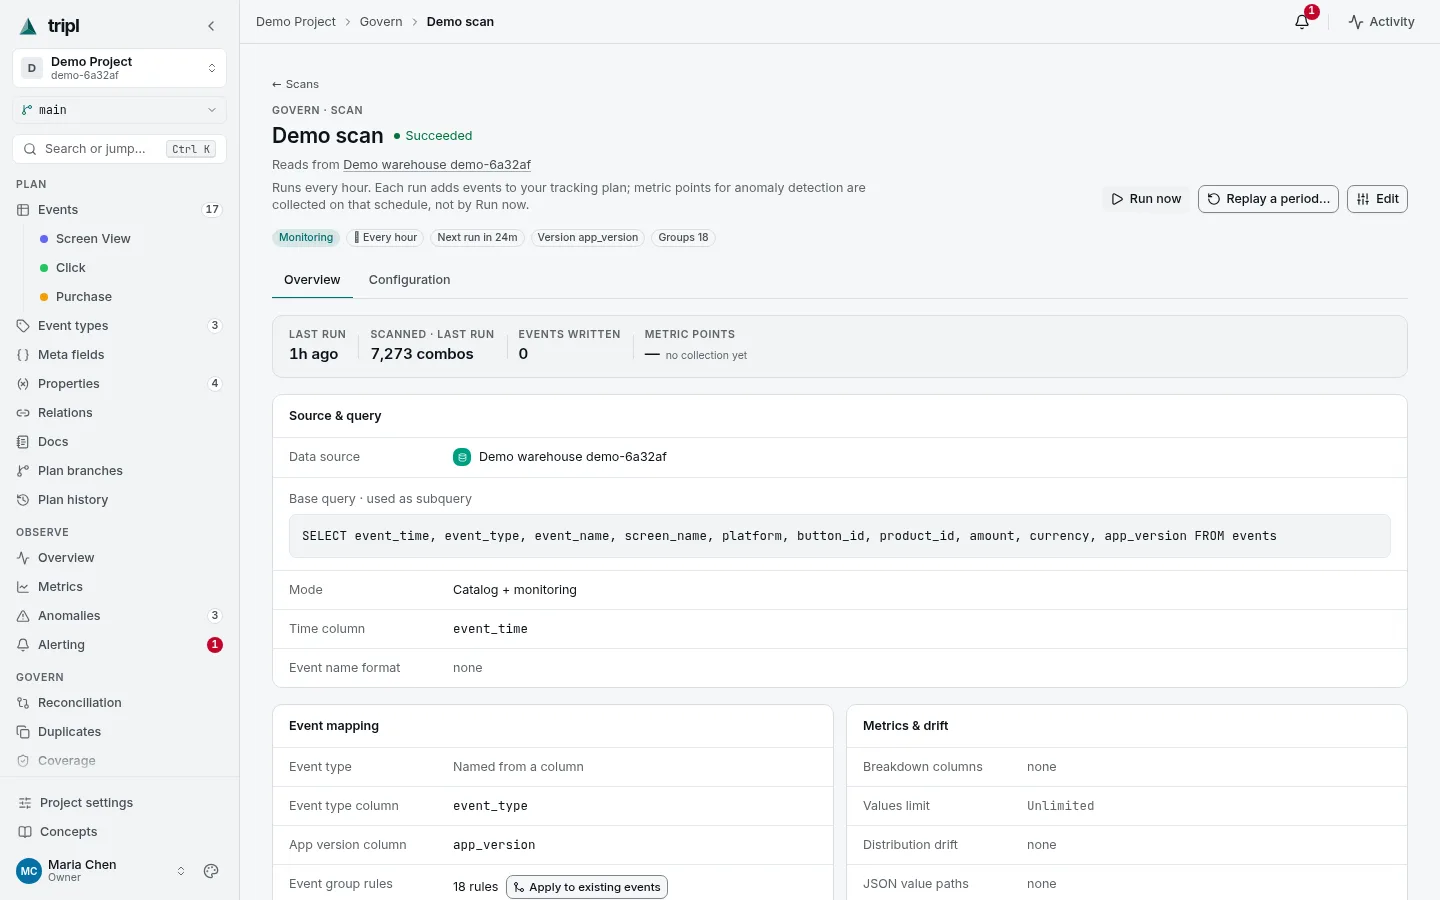
Task: Open Plan branches
Action: coord(119,471)
